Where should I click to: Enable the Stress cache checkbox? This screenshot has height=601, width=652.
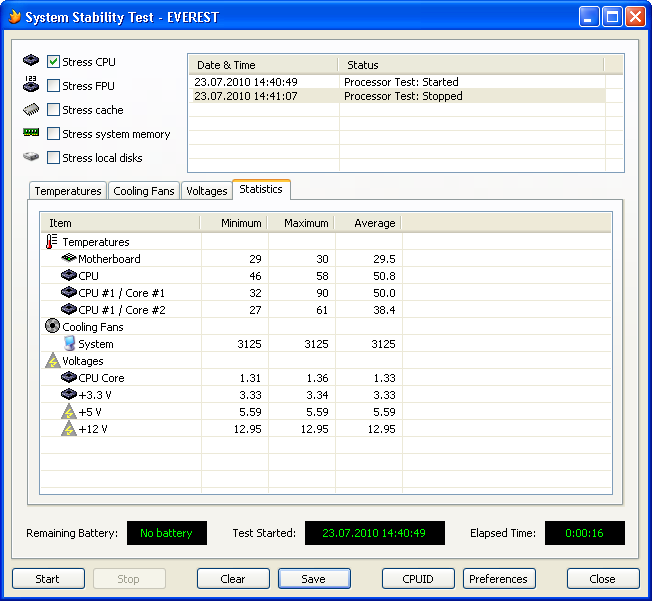coord(54,110)
